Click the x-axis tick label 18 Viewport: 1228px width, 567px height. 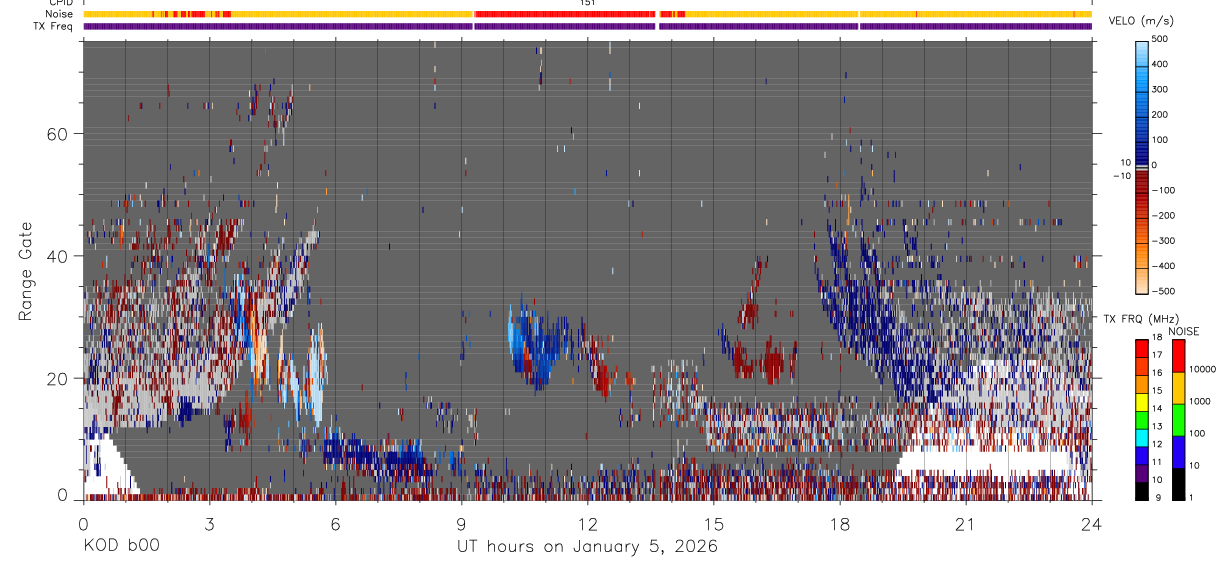[x=840, y=523]
